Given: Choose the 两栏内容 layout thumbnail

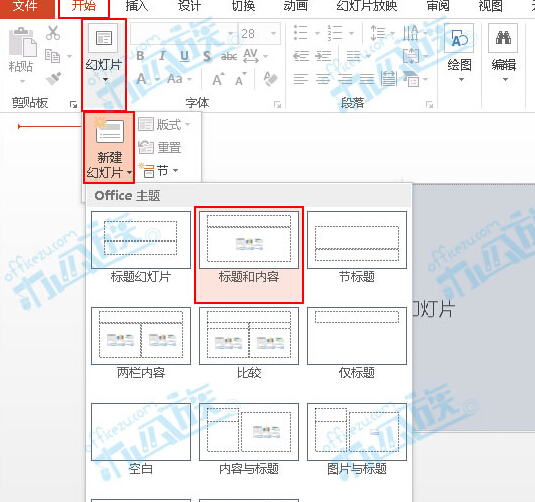Looking at the screenshot, I should click(x=141, y=343).
